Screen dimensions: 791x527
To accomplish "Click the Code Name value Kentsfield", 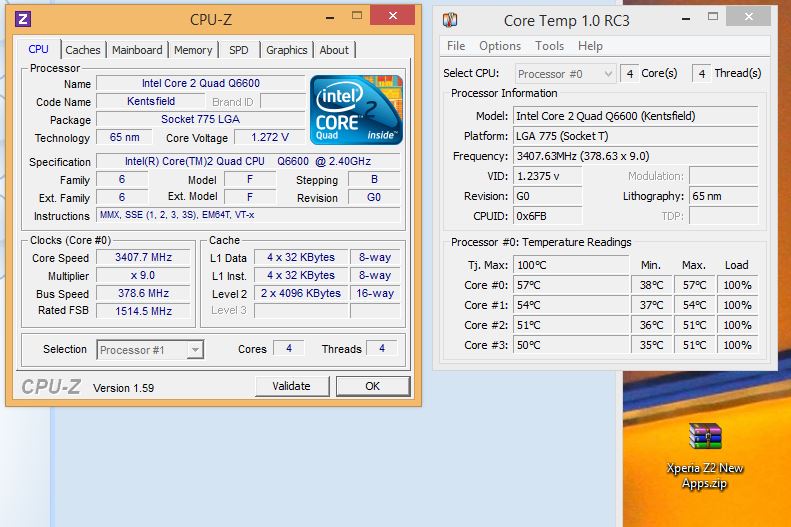I will 151,101.
